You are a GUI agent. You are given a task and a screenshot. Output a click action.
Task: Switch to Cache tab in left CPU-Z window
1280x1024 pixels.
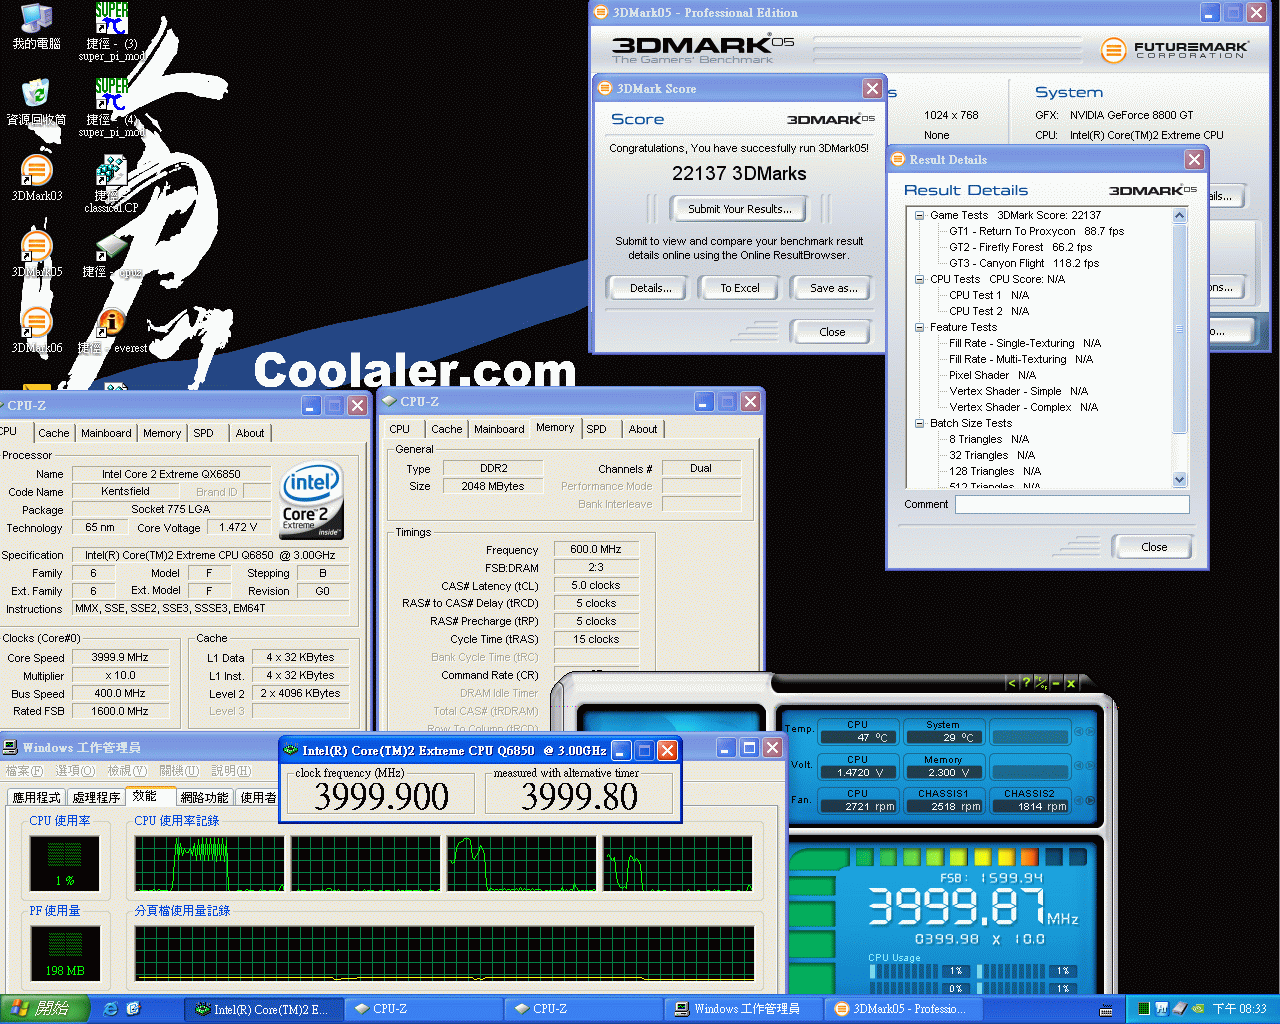(x=54, y=433)
